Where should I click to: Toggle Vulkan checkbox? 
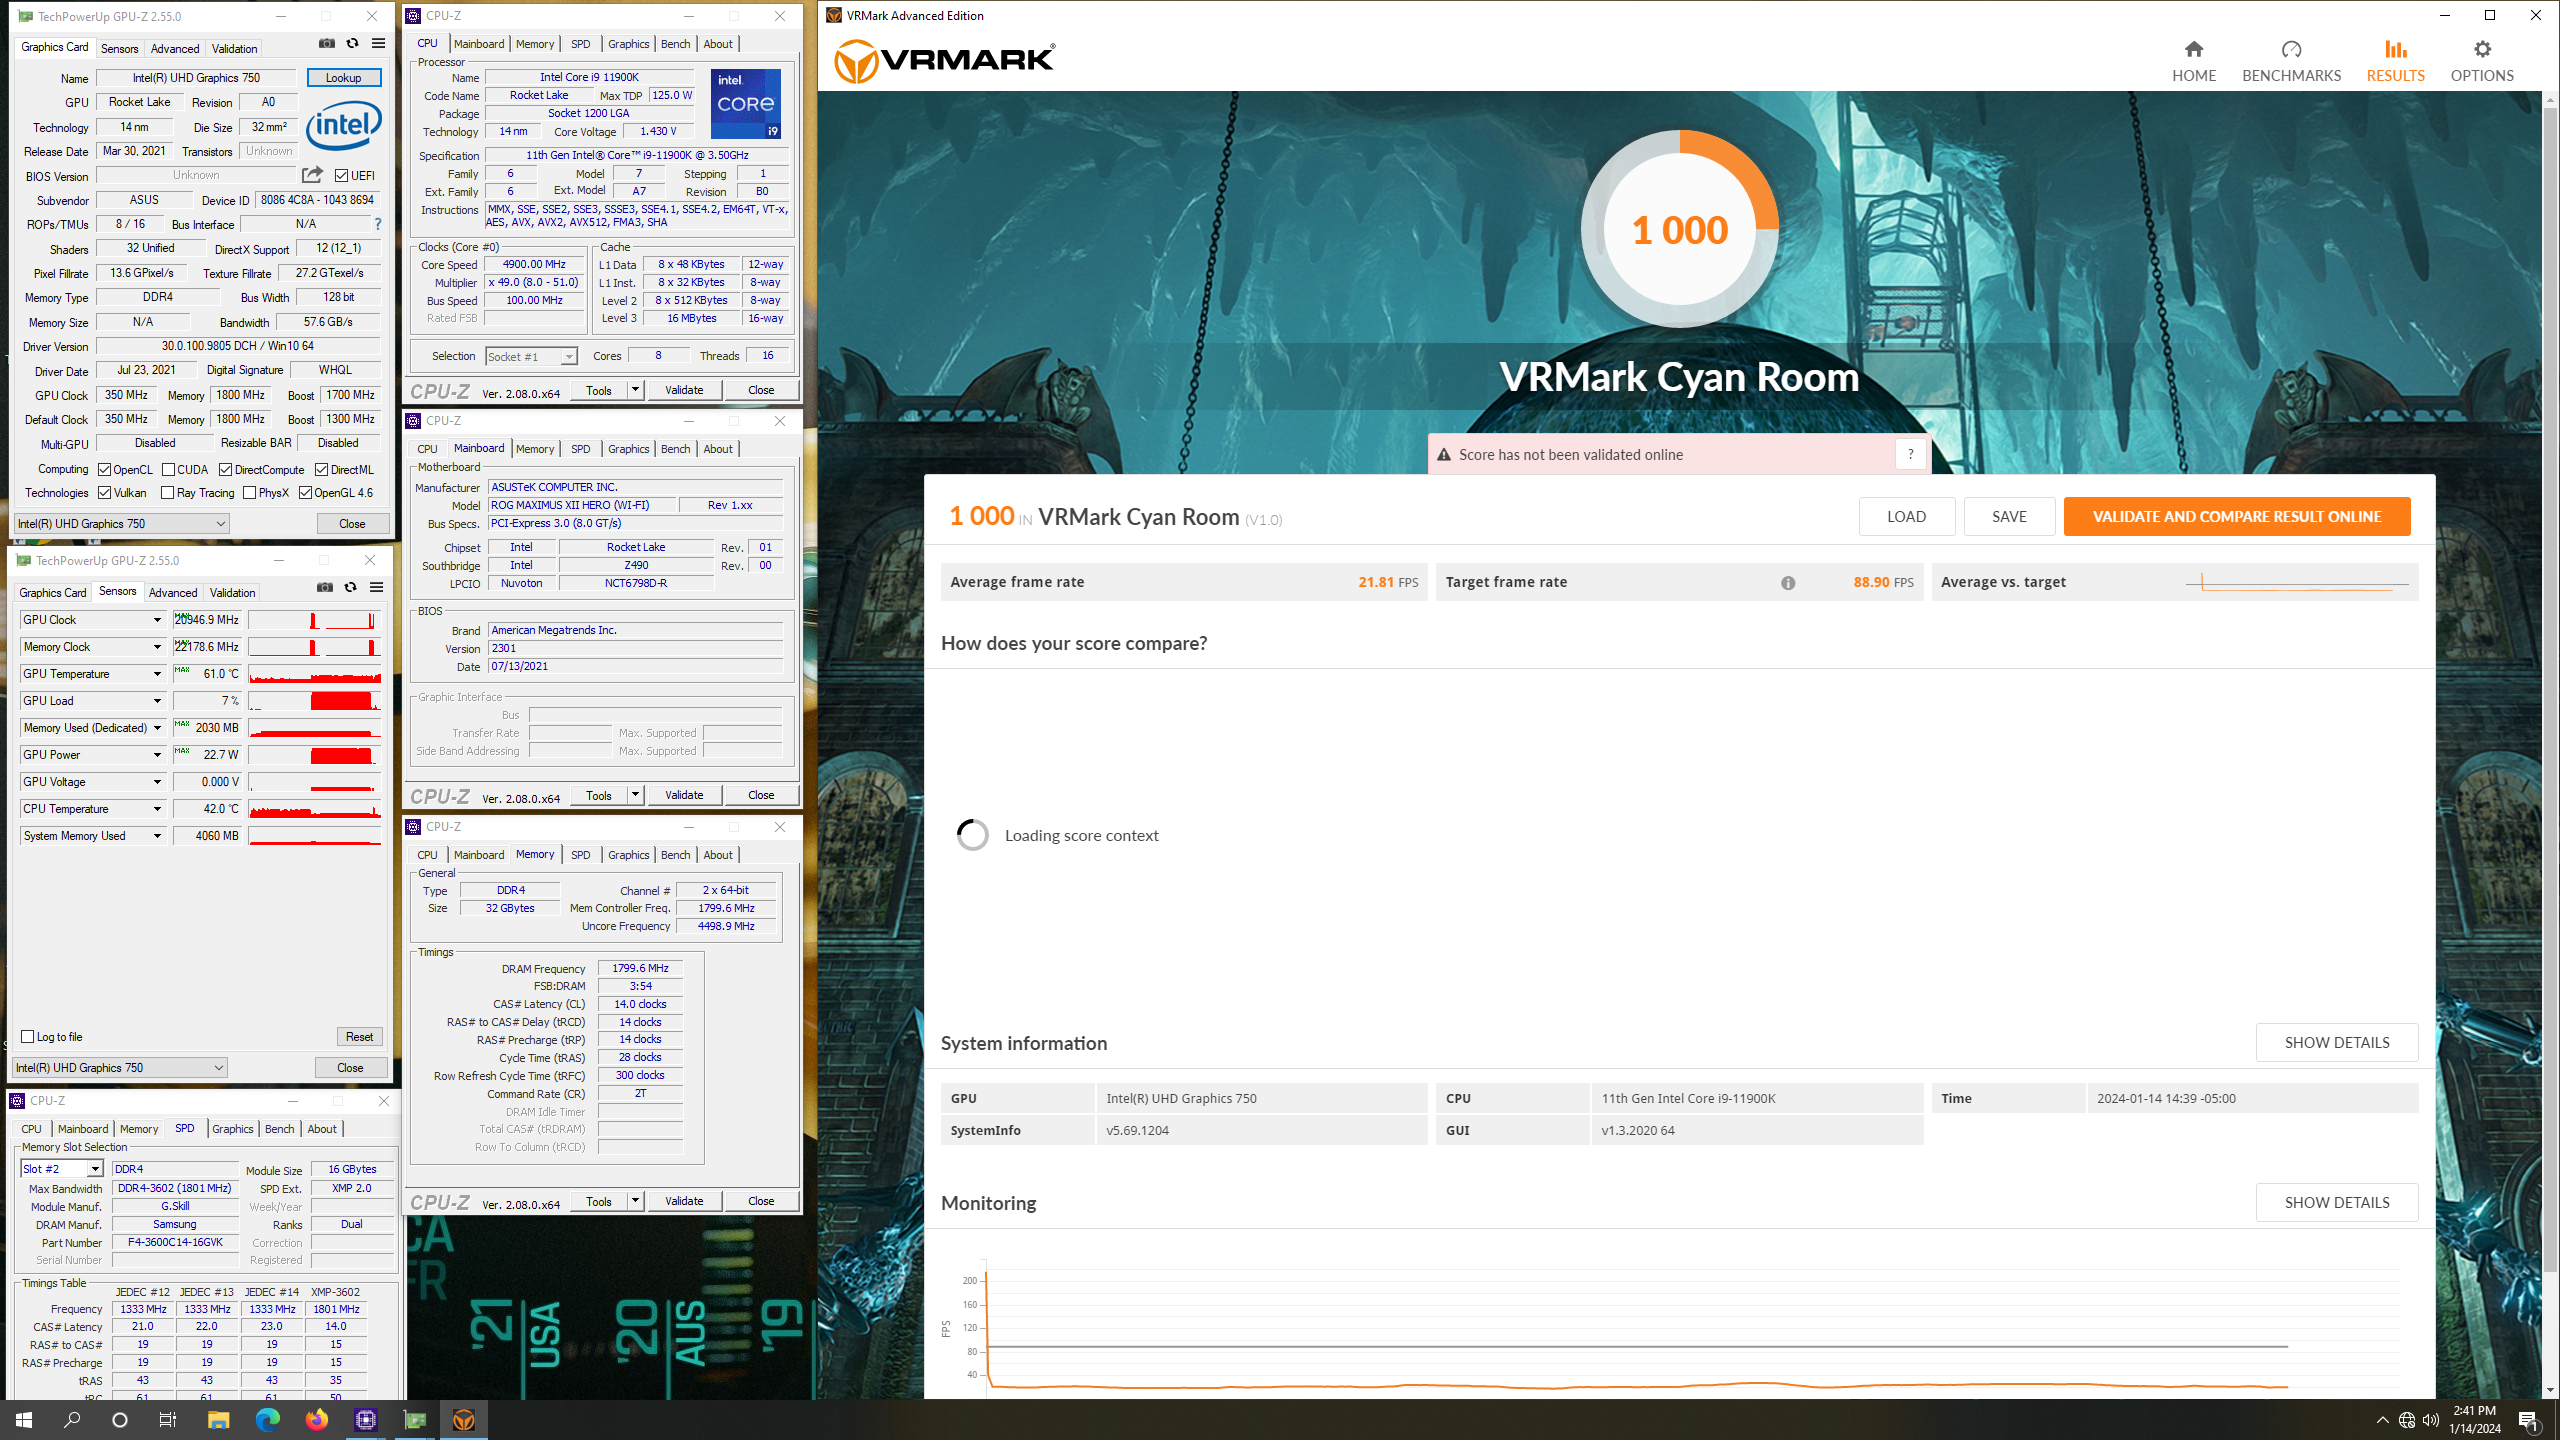click(104, 493)
